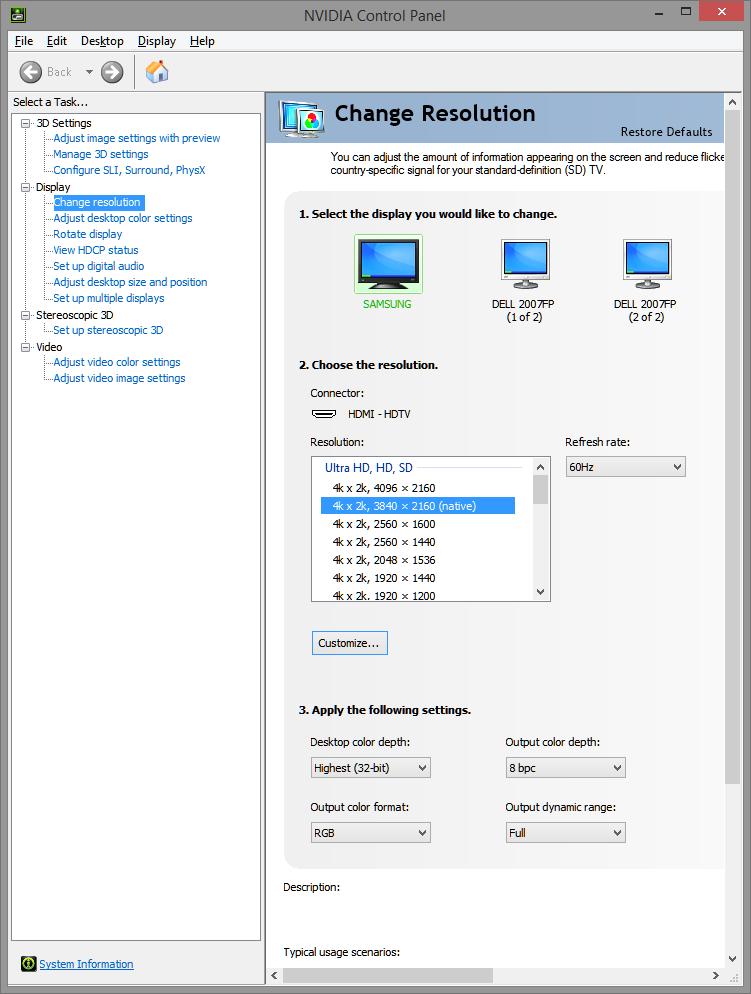Click the resolution list scrollbar down arrow
This screenshot has width=751, height=994.
pos(541,592)
